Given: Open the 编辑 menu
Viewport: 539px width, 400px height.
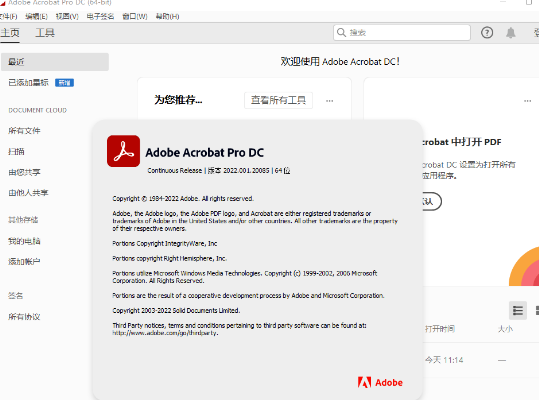Looking at the screenshot, I should (x=36, y=16).
